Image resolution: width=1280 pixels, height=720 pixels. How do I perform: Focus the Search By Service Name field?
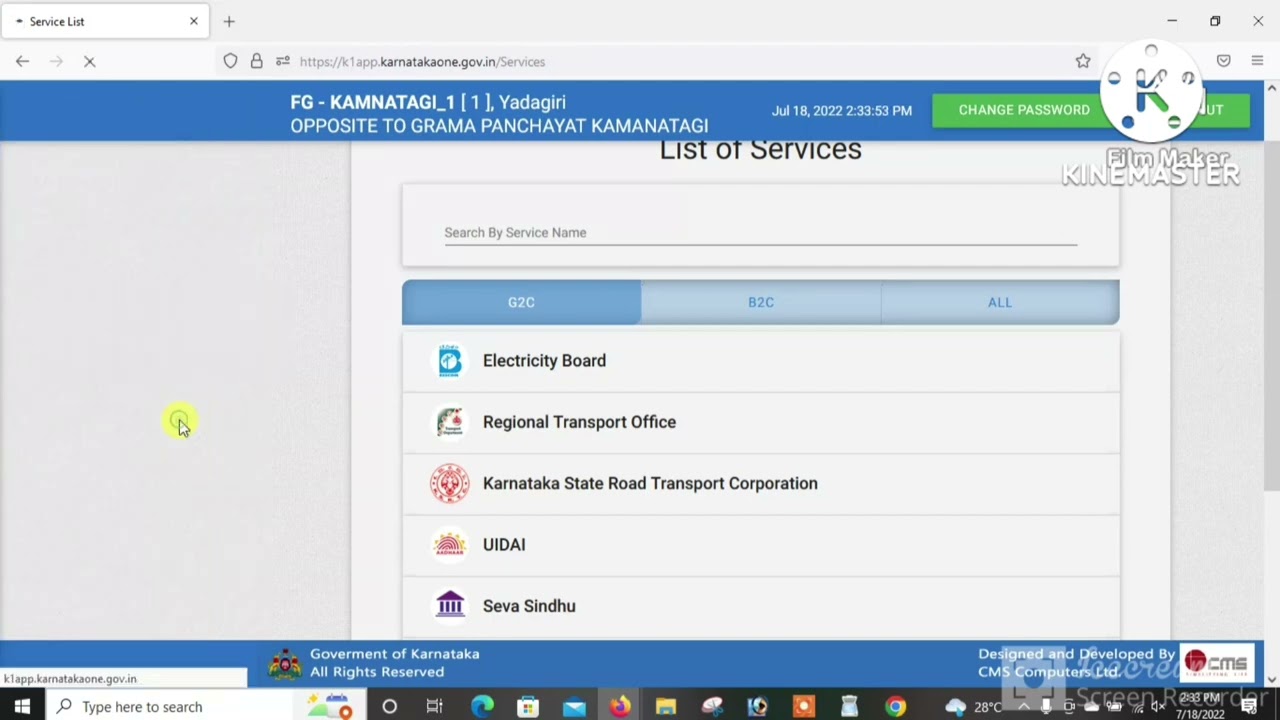point(760,232)
